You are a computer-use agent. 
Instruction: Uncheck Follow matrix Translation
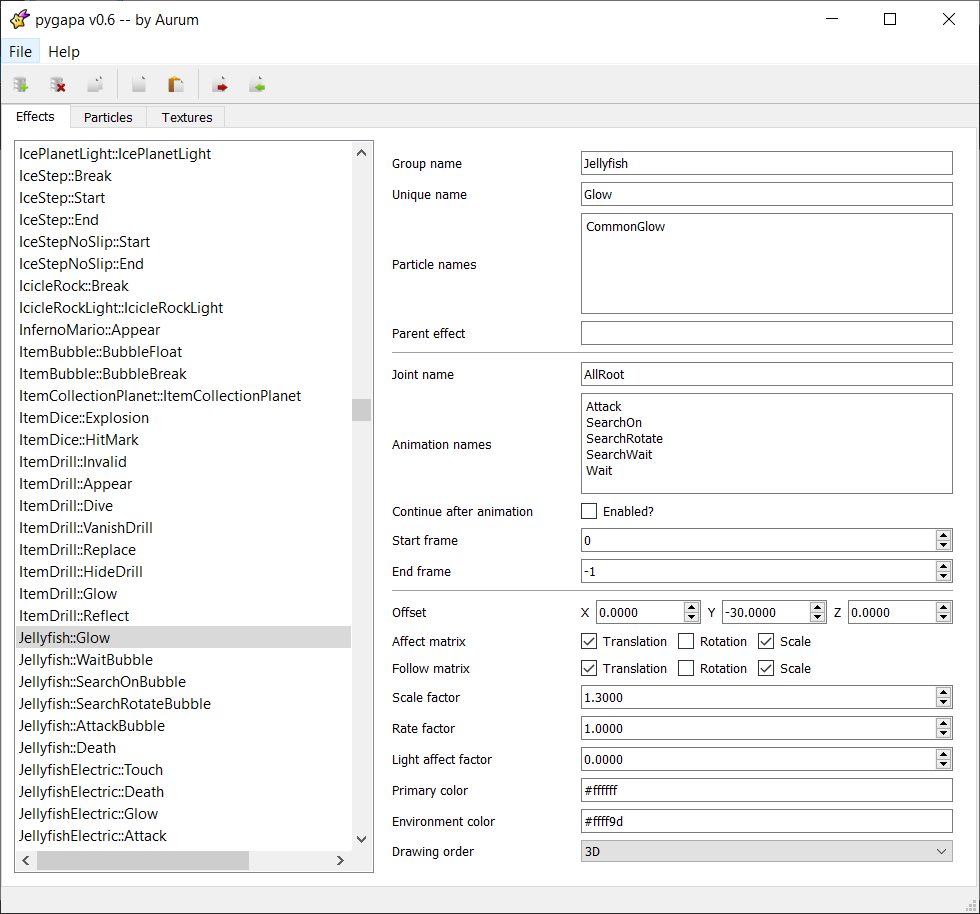[x=589, y=668]
